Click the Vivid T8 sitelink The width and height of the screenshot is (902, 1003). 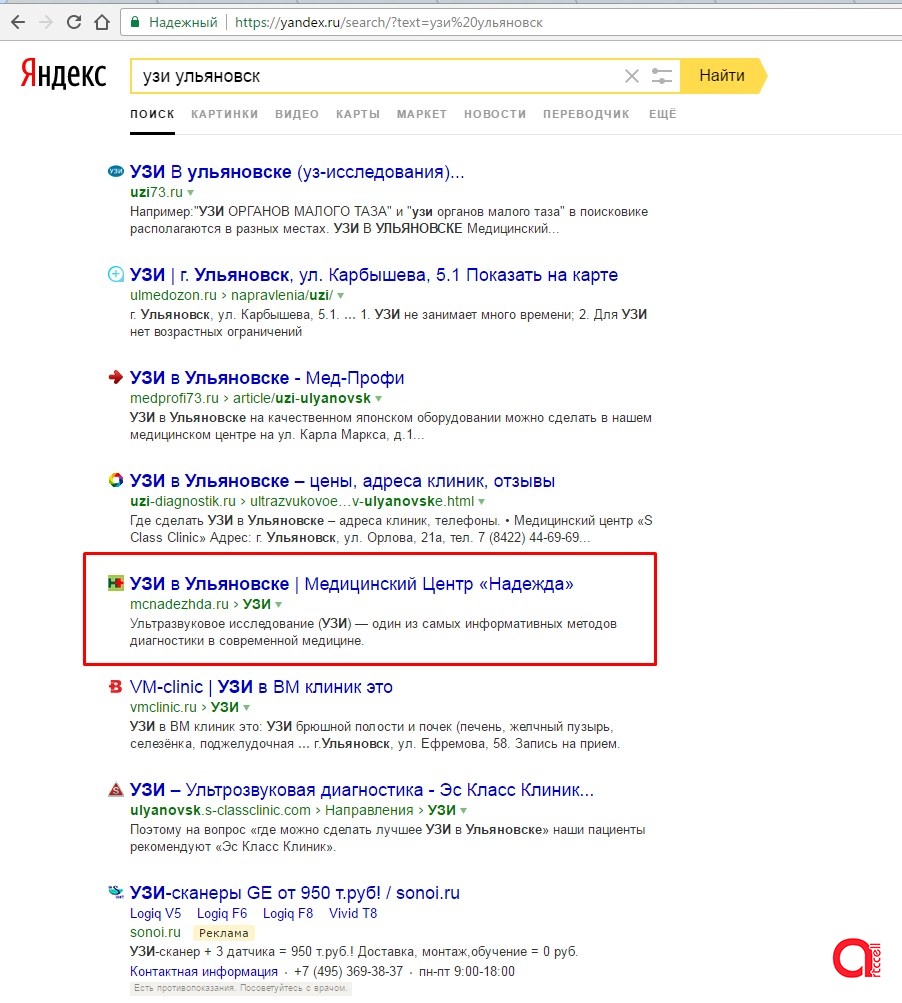[353, 913]
